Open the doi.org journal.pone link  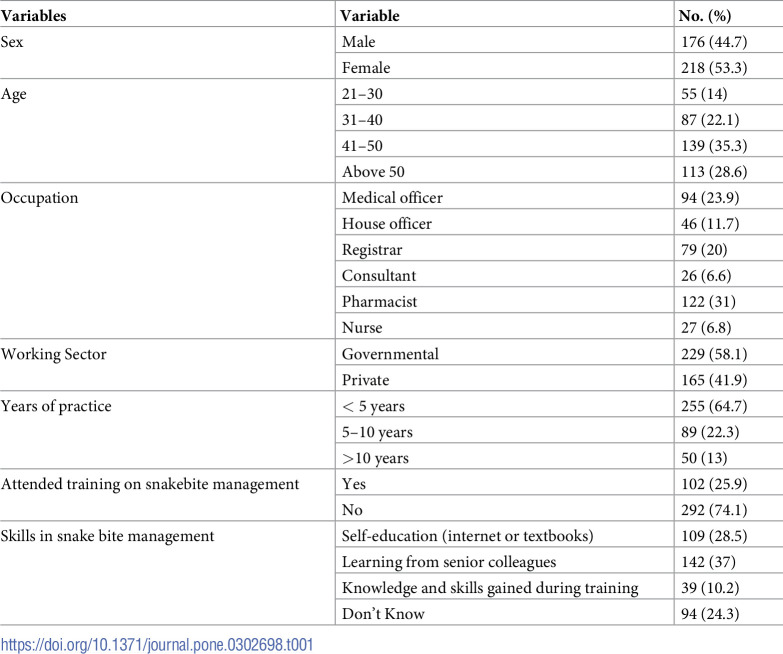157,645
